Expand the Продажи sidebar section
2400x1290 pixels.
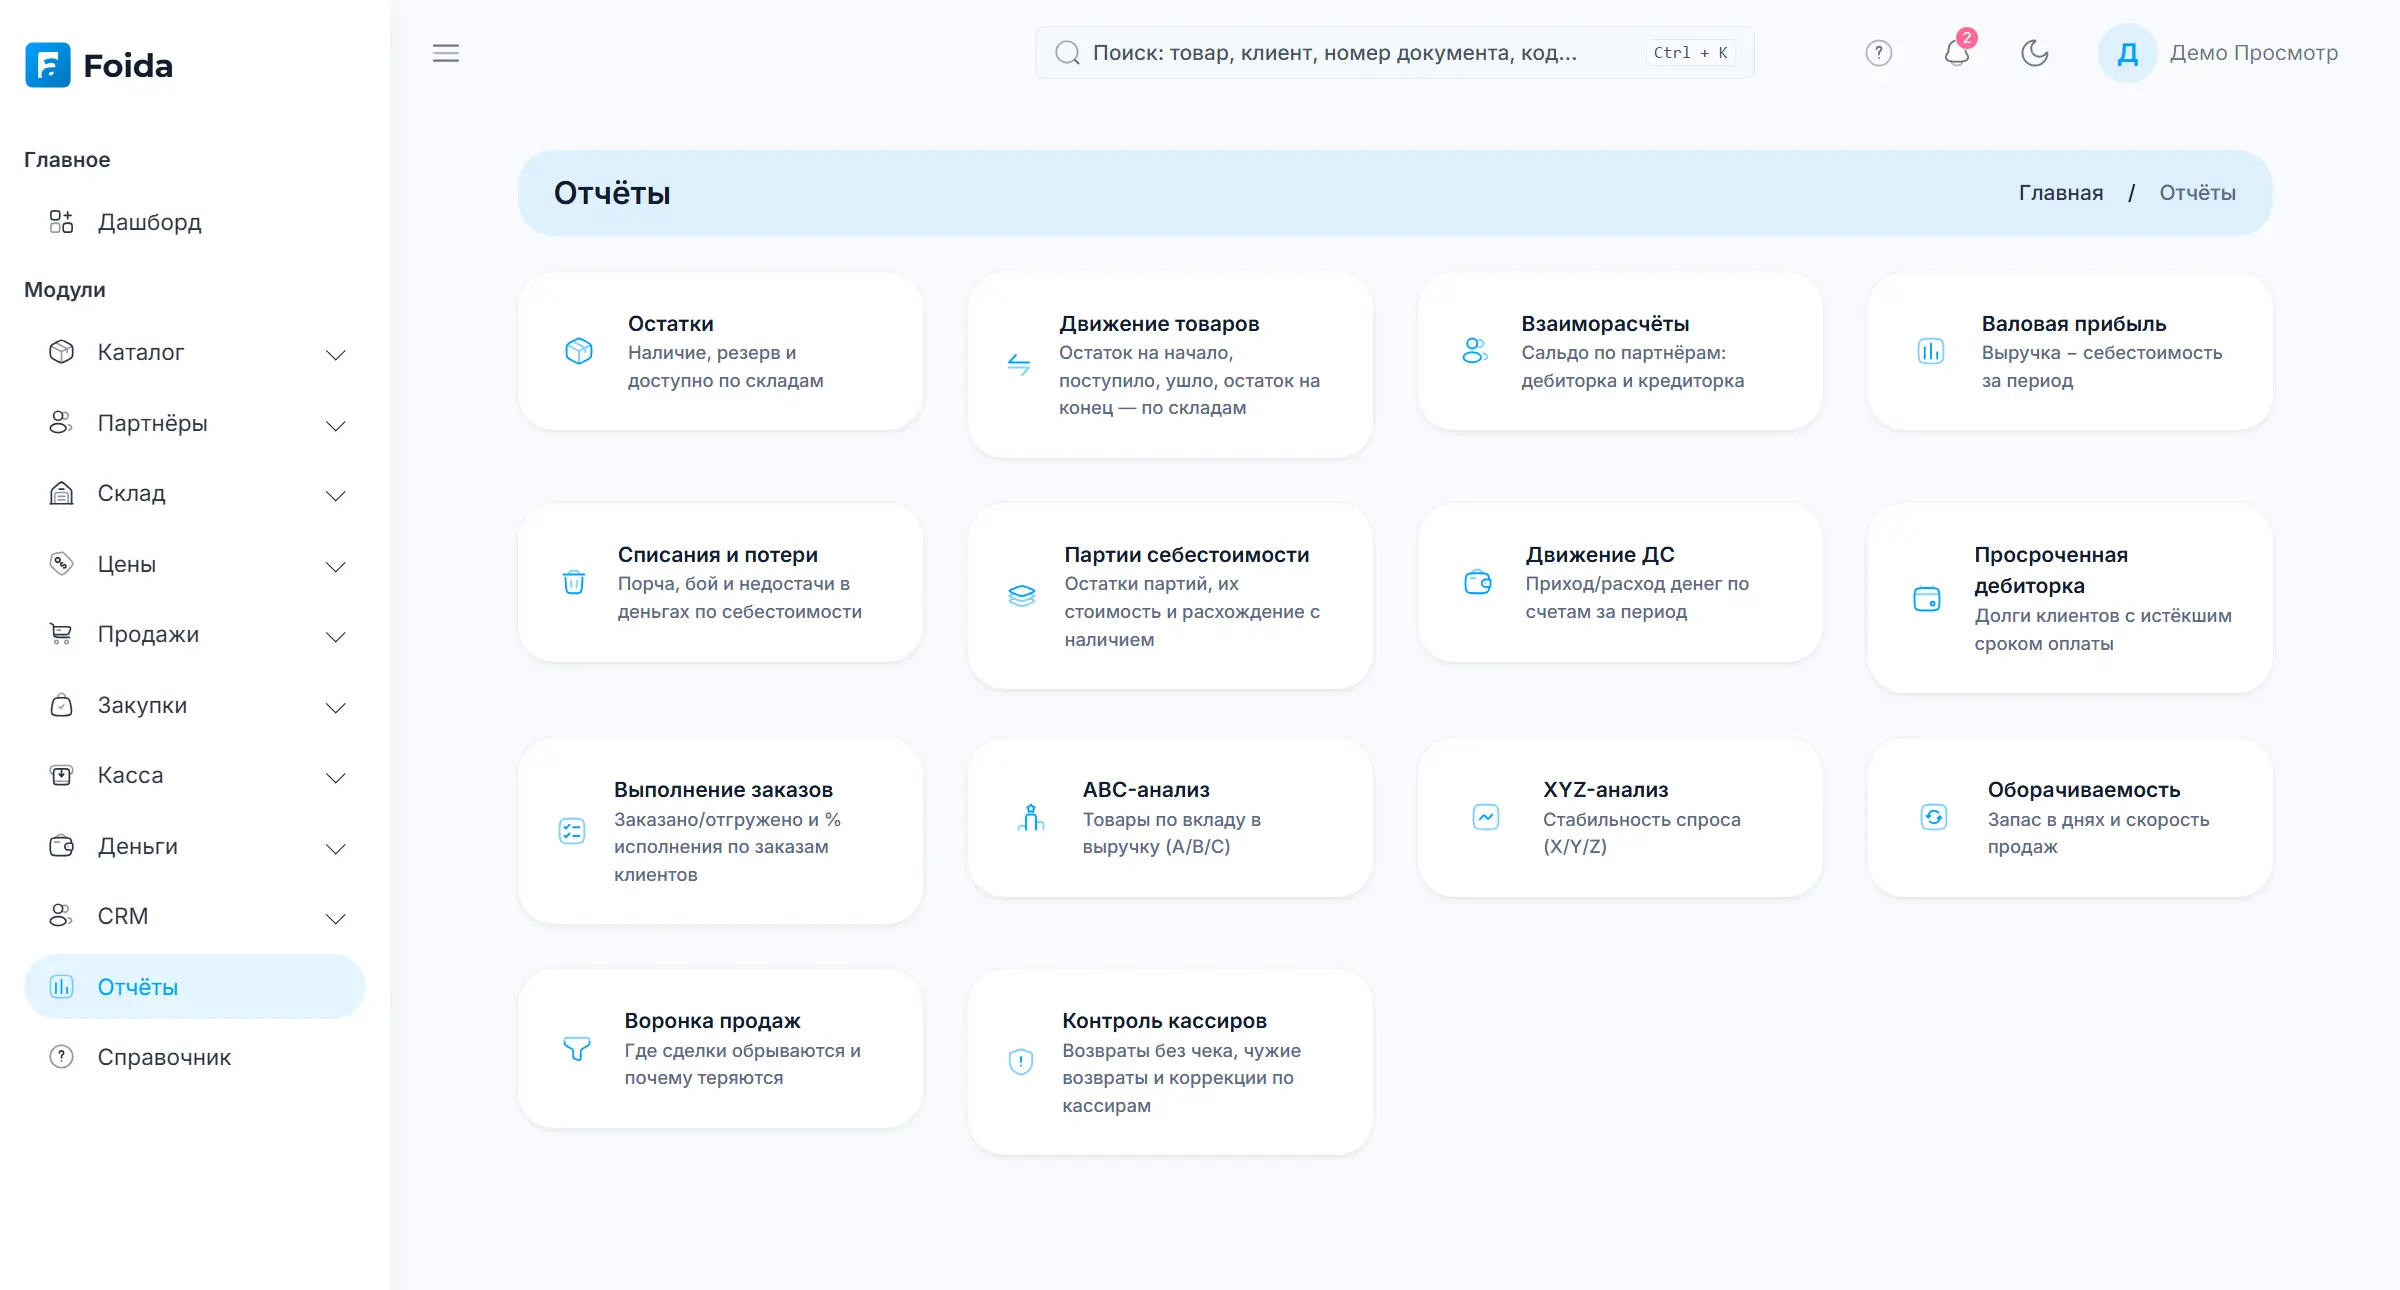(196, 635)
